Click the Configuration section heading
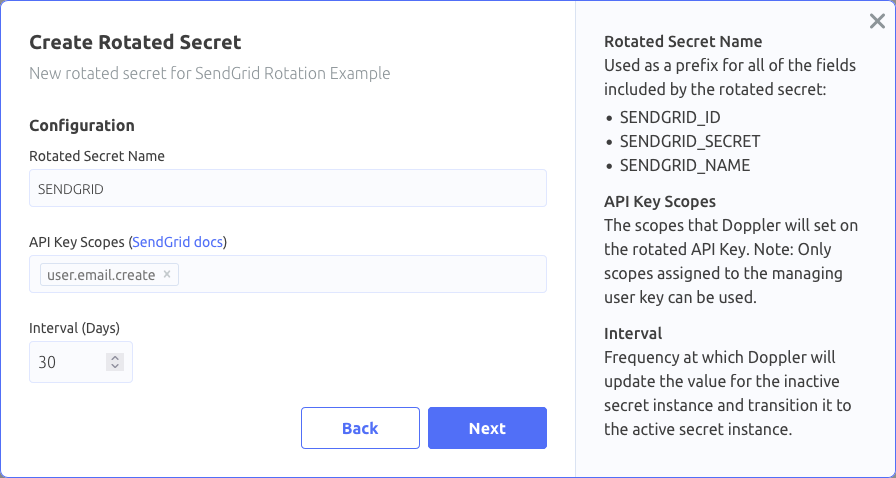 pyautogui.click(x=82, y=126)
